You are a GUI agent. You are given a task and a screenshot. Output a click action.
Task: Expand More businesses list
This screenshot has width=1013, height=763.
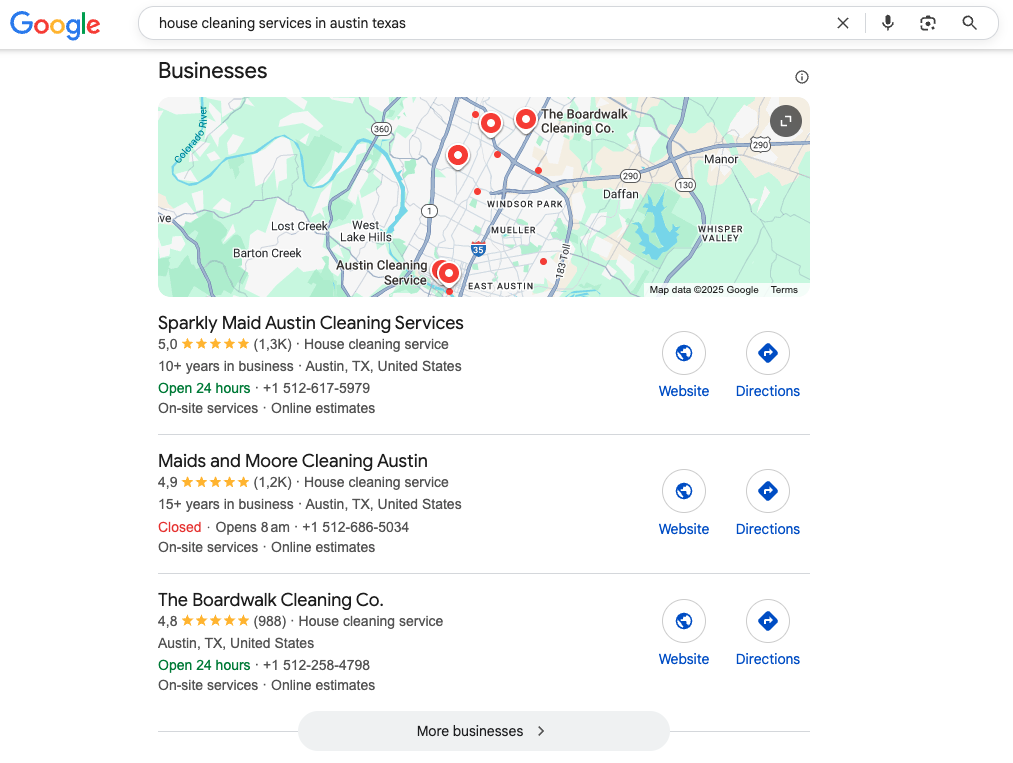[x=483, y=731]
